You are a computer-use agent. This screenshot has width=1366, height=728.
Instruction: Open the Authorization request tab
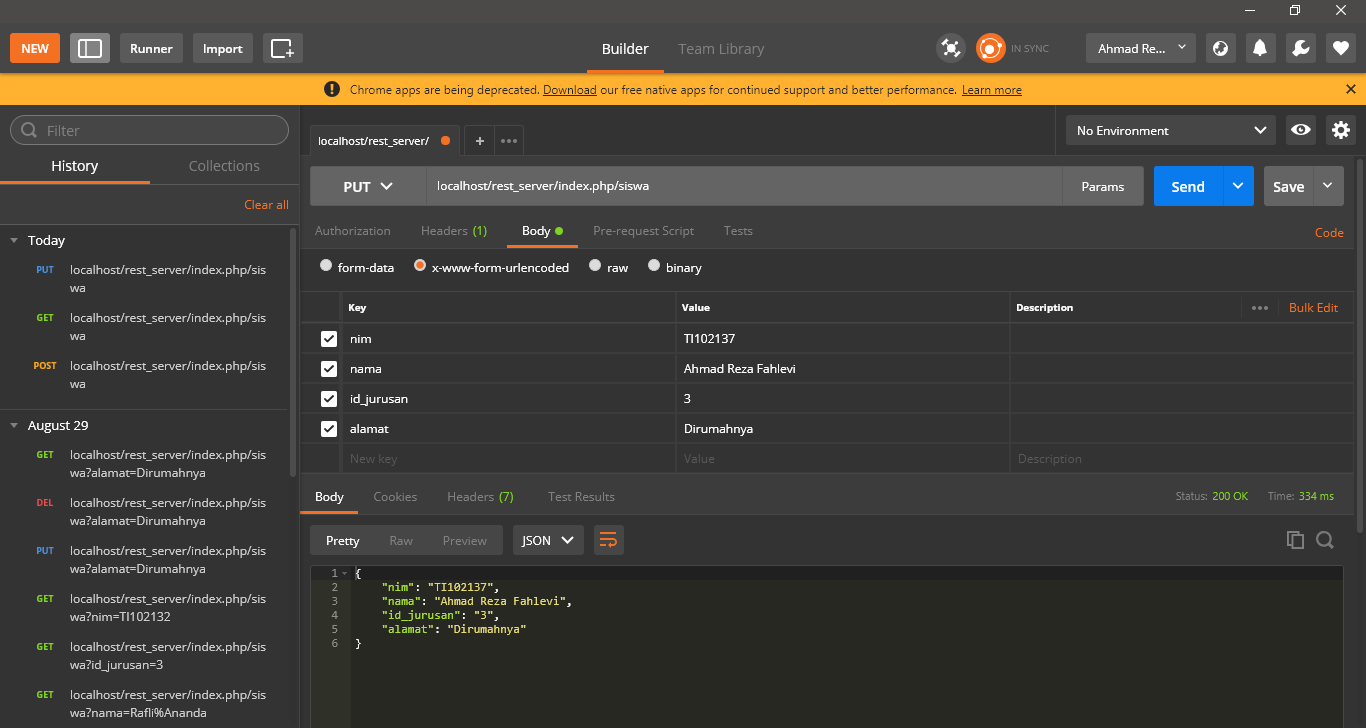pyautogui.click(x=353, y=231)
